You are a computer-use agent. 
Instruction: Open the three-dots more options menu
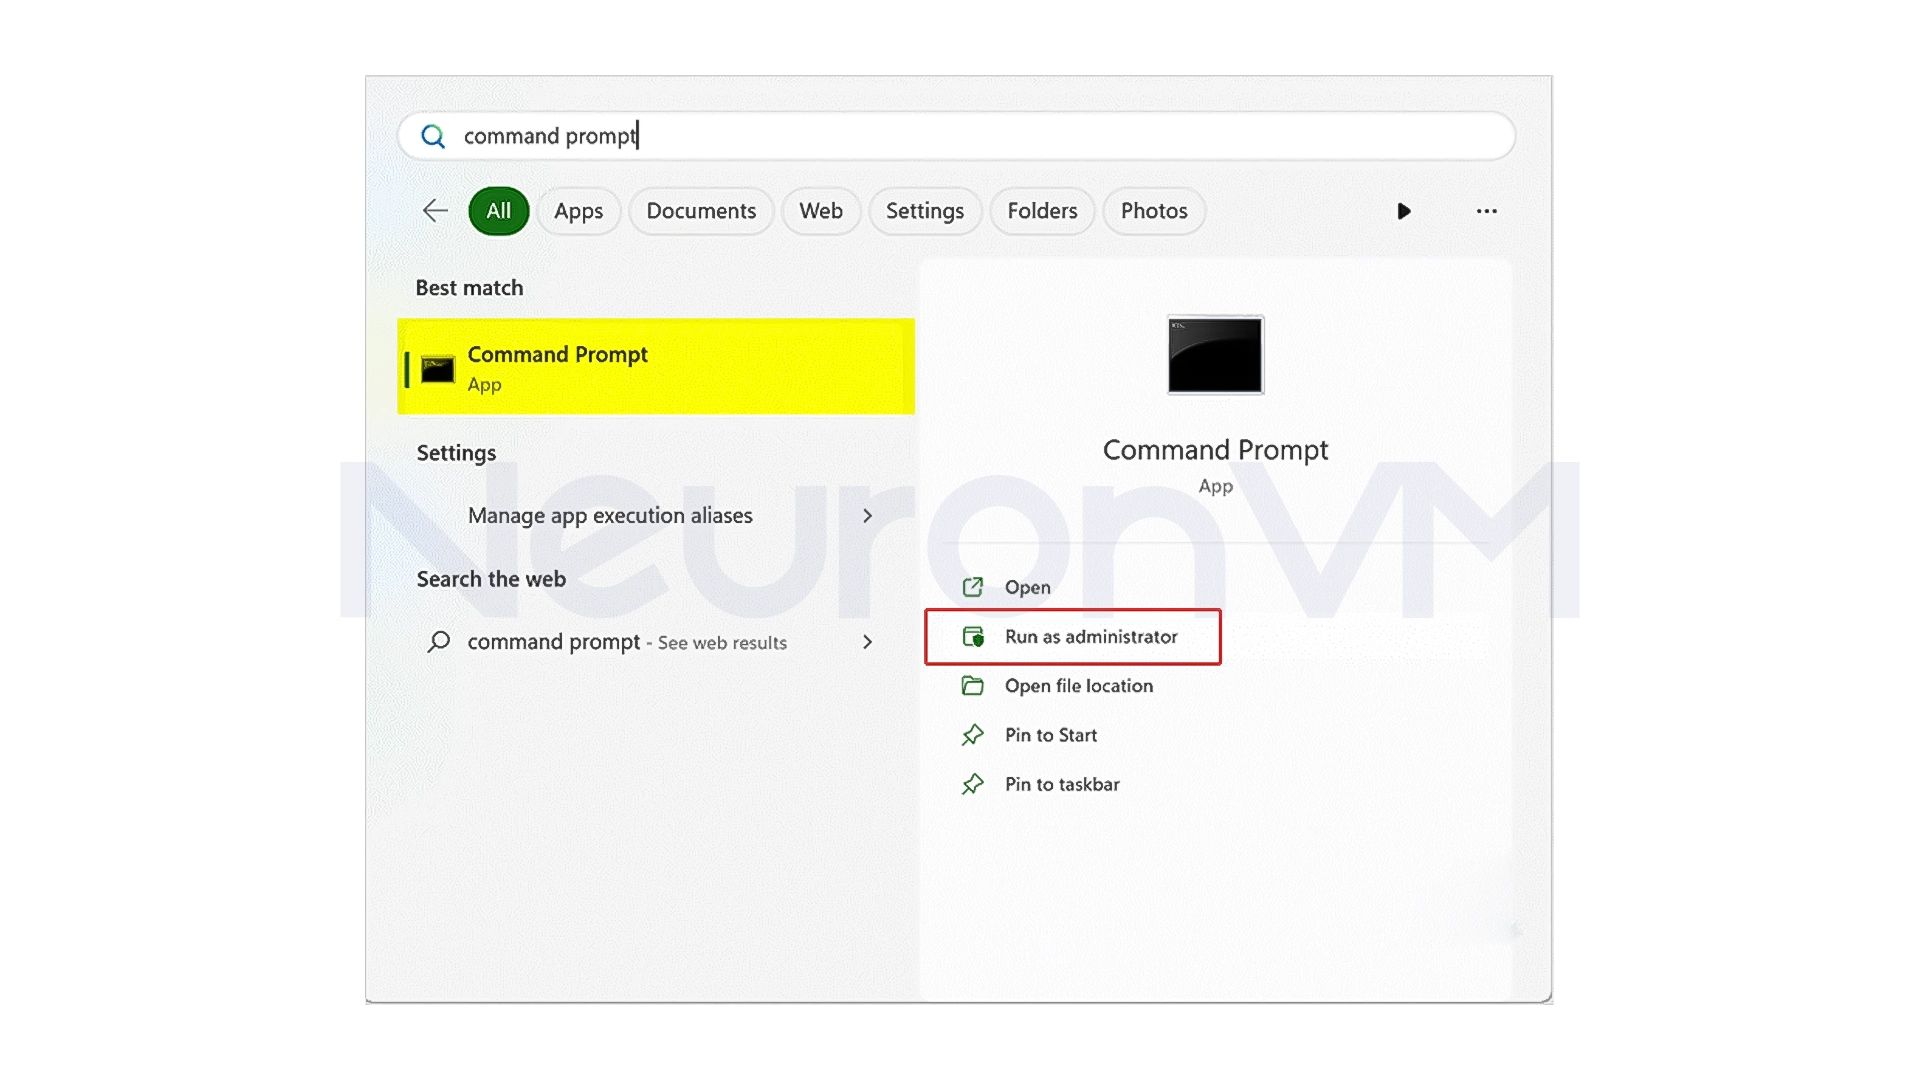pos(1486,211)
